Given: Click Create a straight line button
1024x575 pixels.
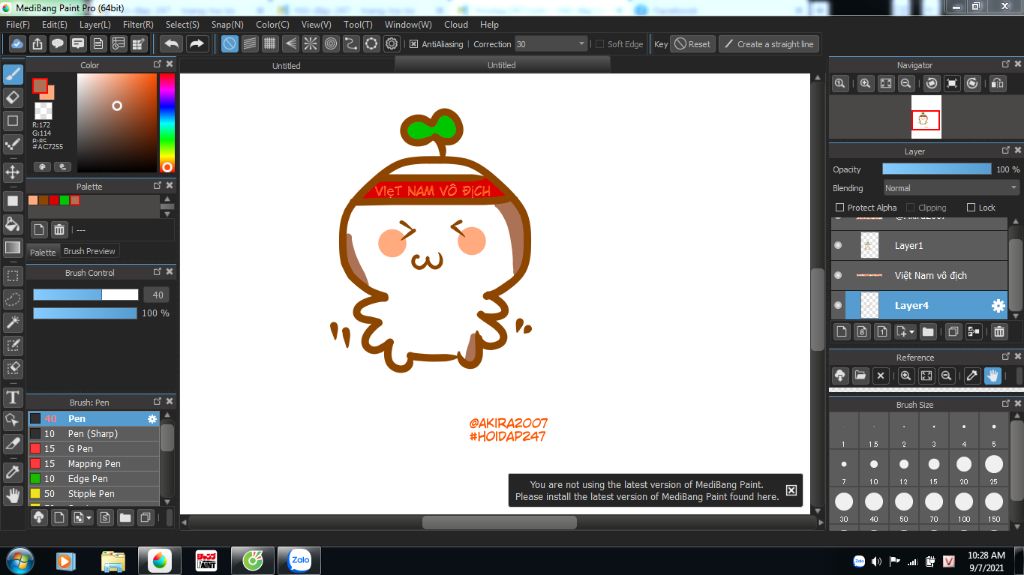Looking at the screenshot, I should click(768, 44).
